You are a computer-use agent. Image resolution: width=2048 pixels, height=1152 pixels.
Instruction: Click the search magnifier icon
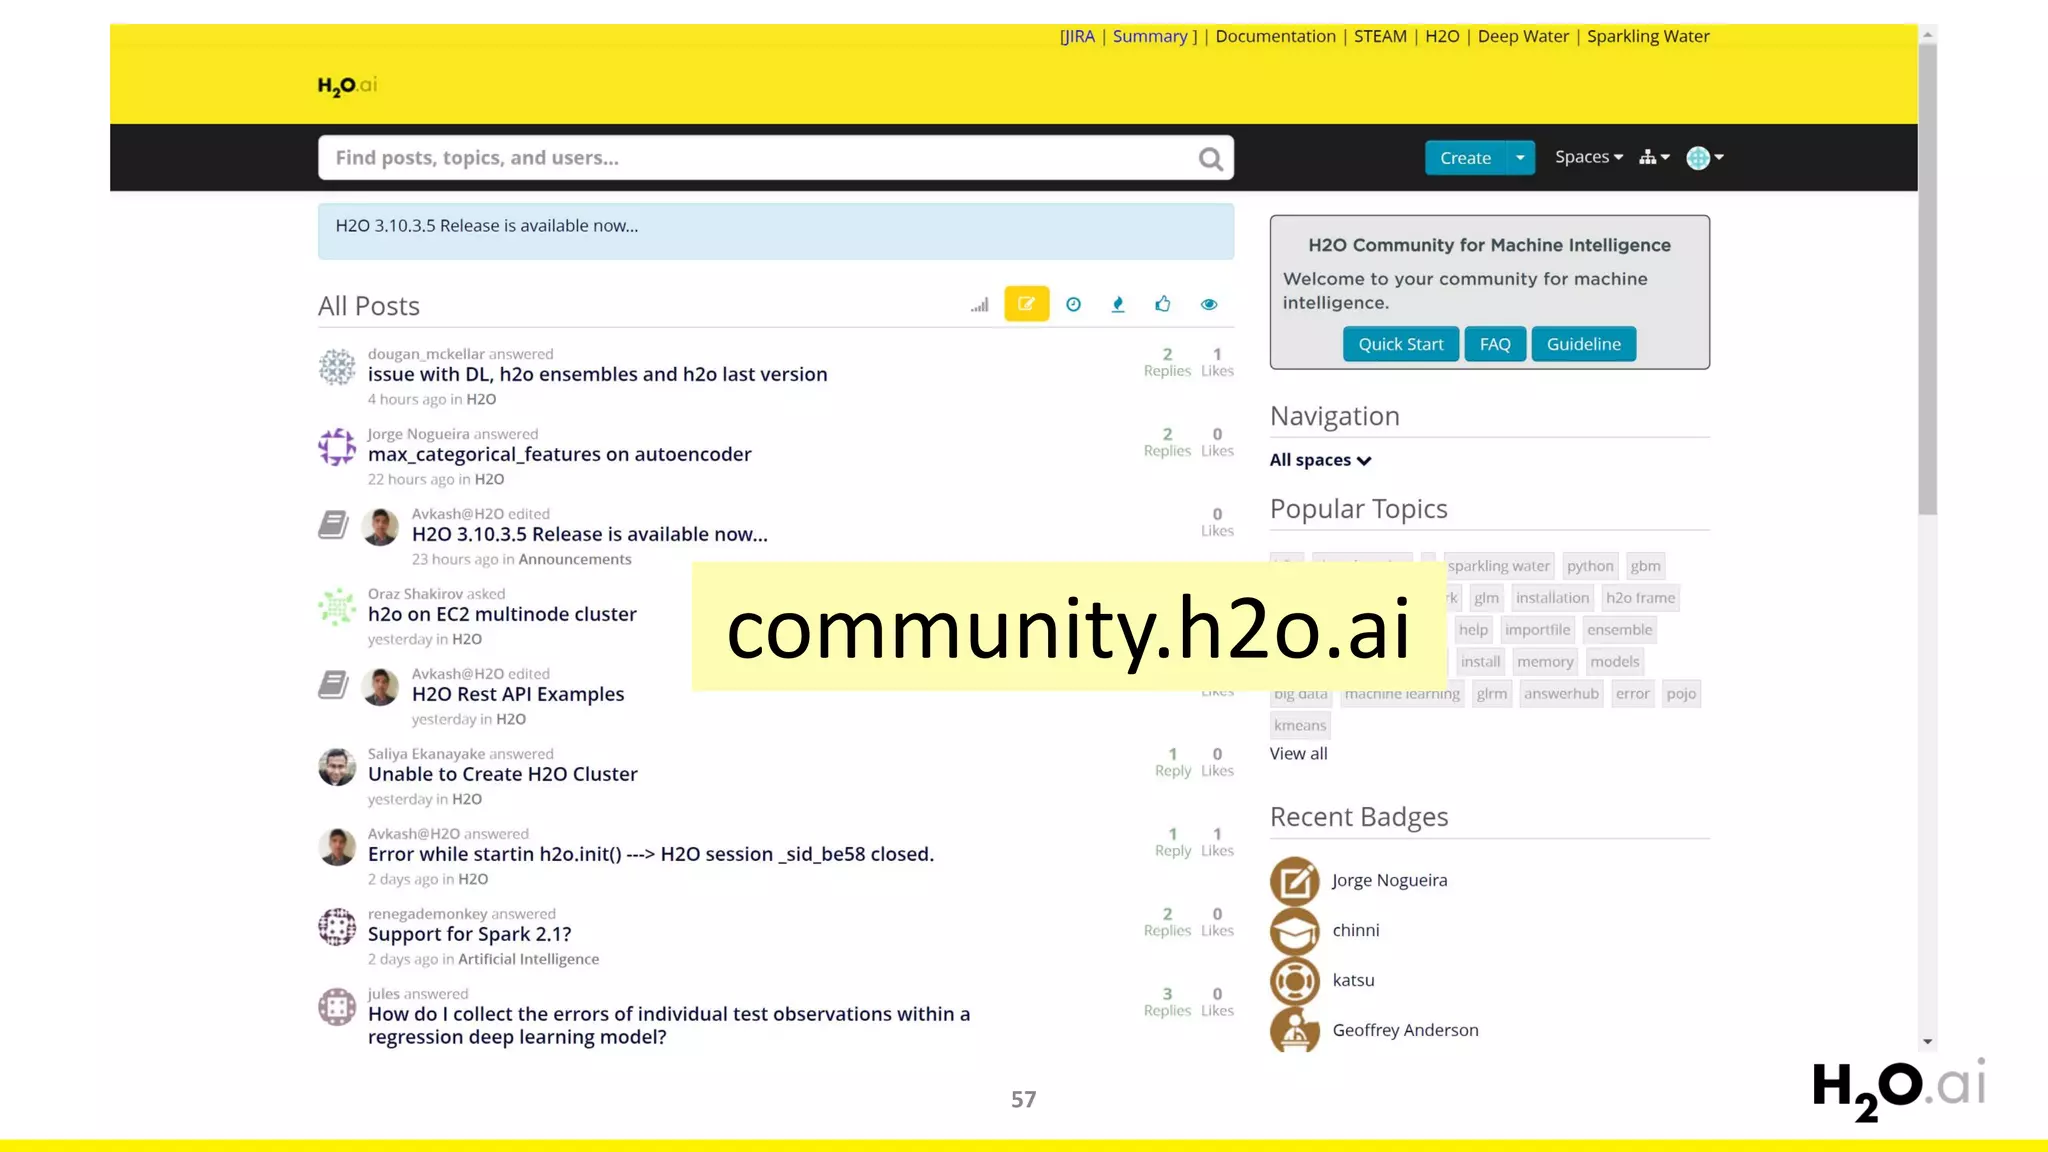point(1210,159)
